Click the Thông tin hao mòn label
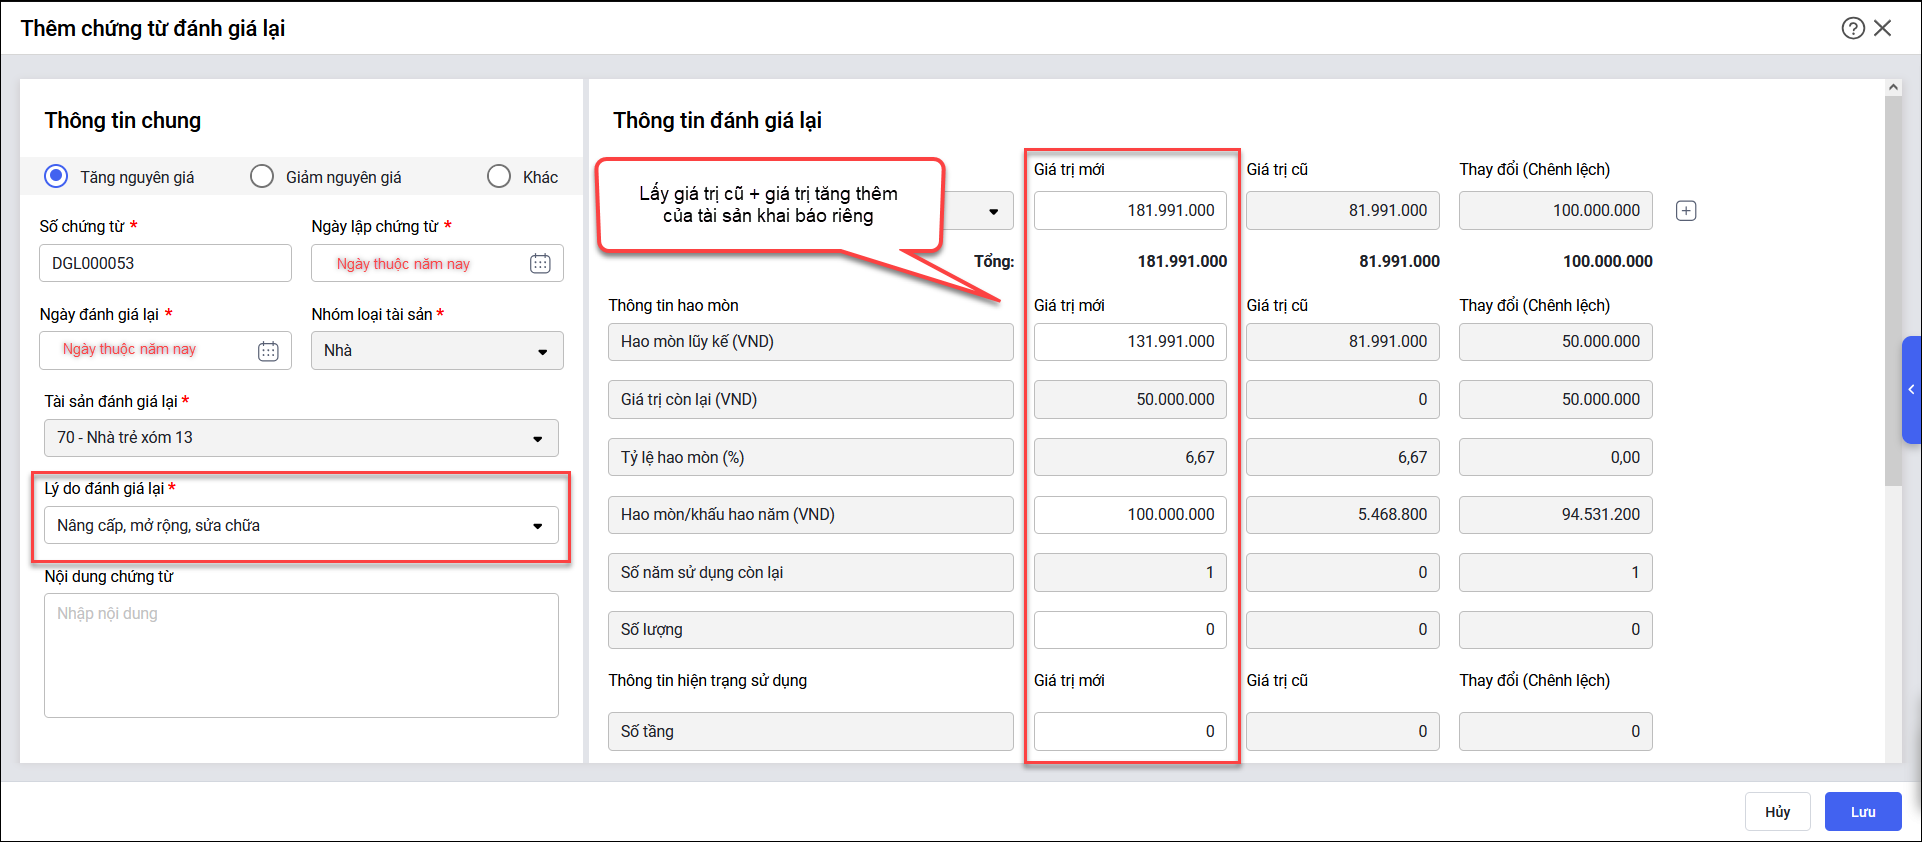 [673, 306]
